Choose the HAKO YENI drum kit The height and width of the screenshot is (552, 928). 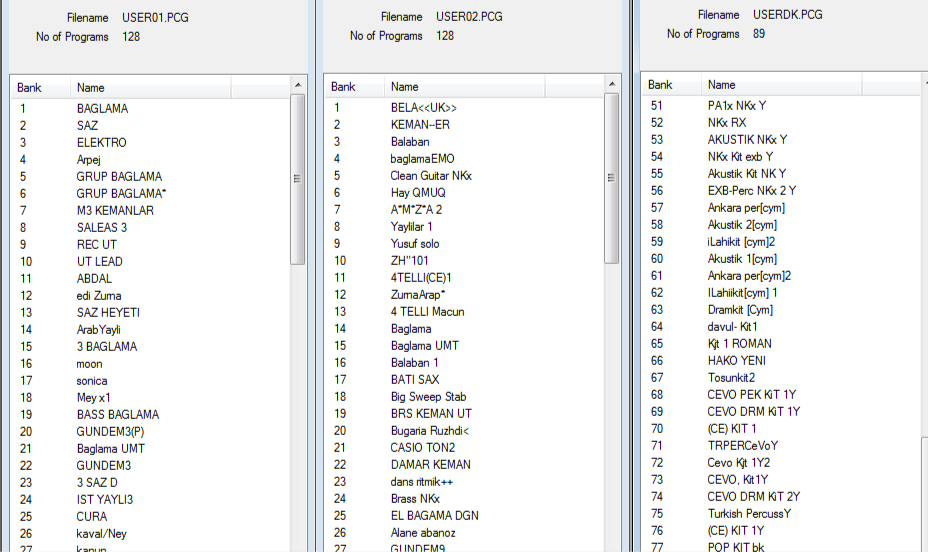click(x=736, y=361)
